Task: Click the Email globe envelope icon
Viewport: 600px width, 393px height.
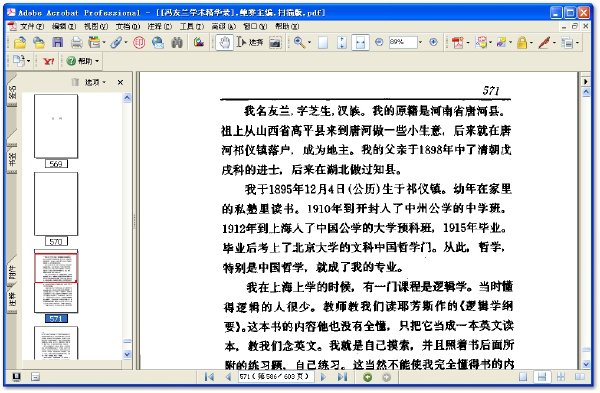Action: [158, 42]
